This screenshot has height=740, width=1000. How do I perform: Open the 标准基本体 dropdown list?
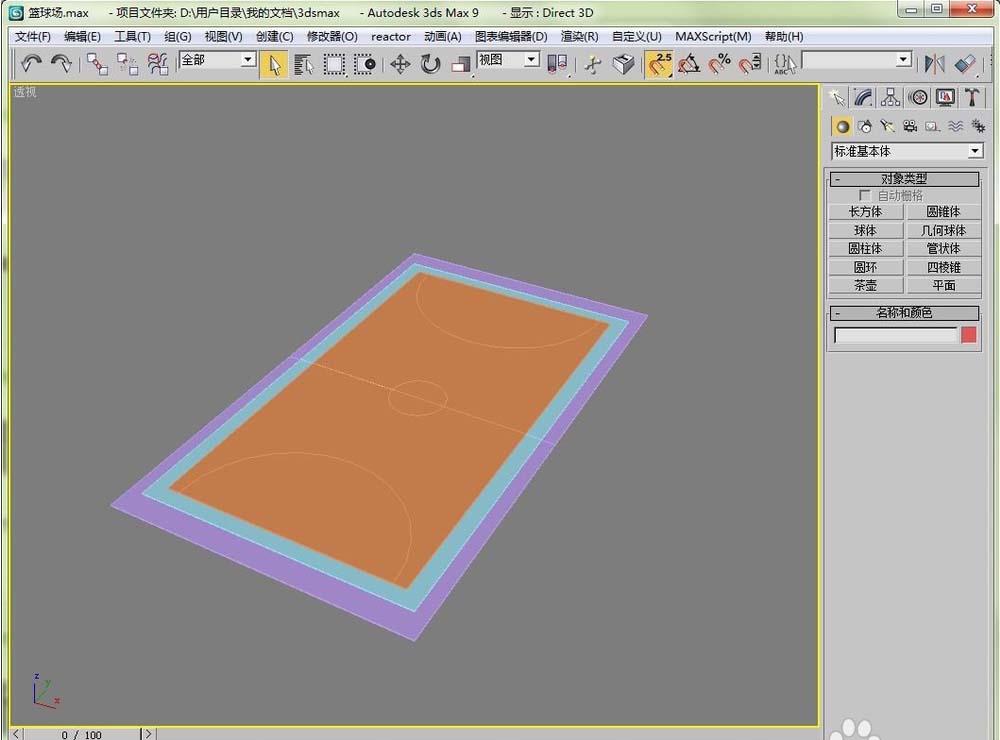(x=975, y=151)
